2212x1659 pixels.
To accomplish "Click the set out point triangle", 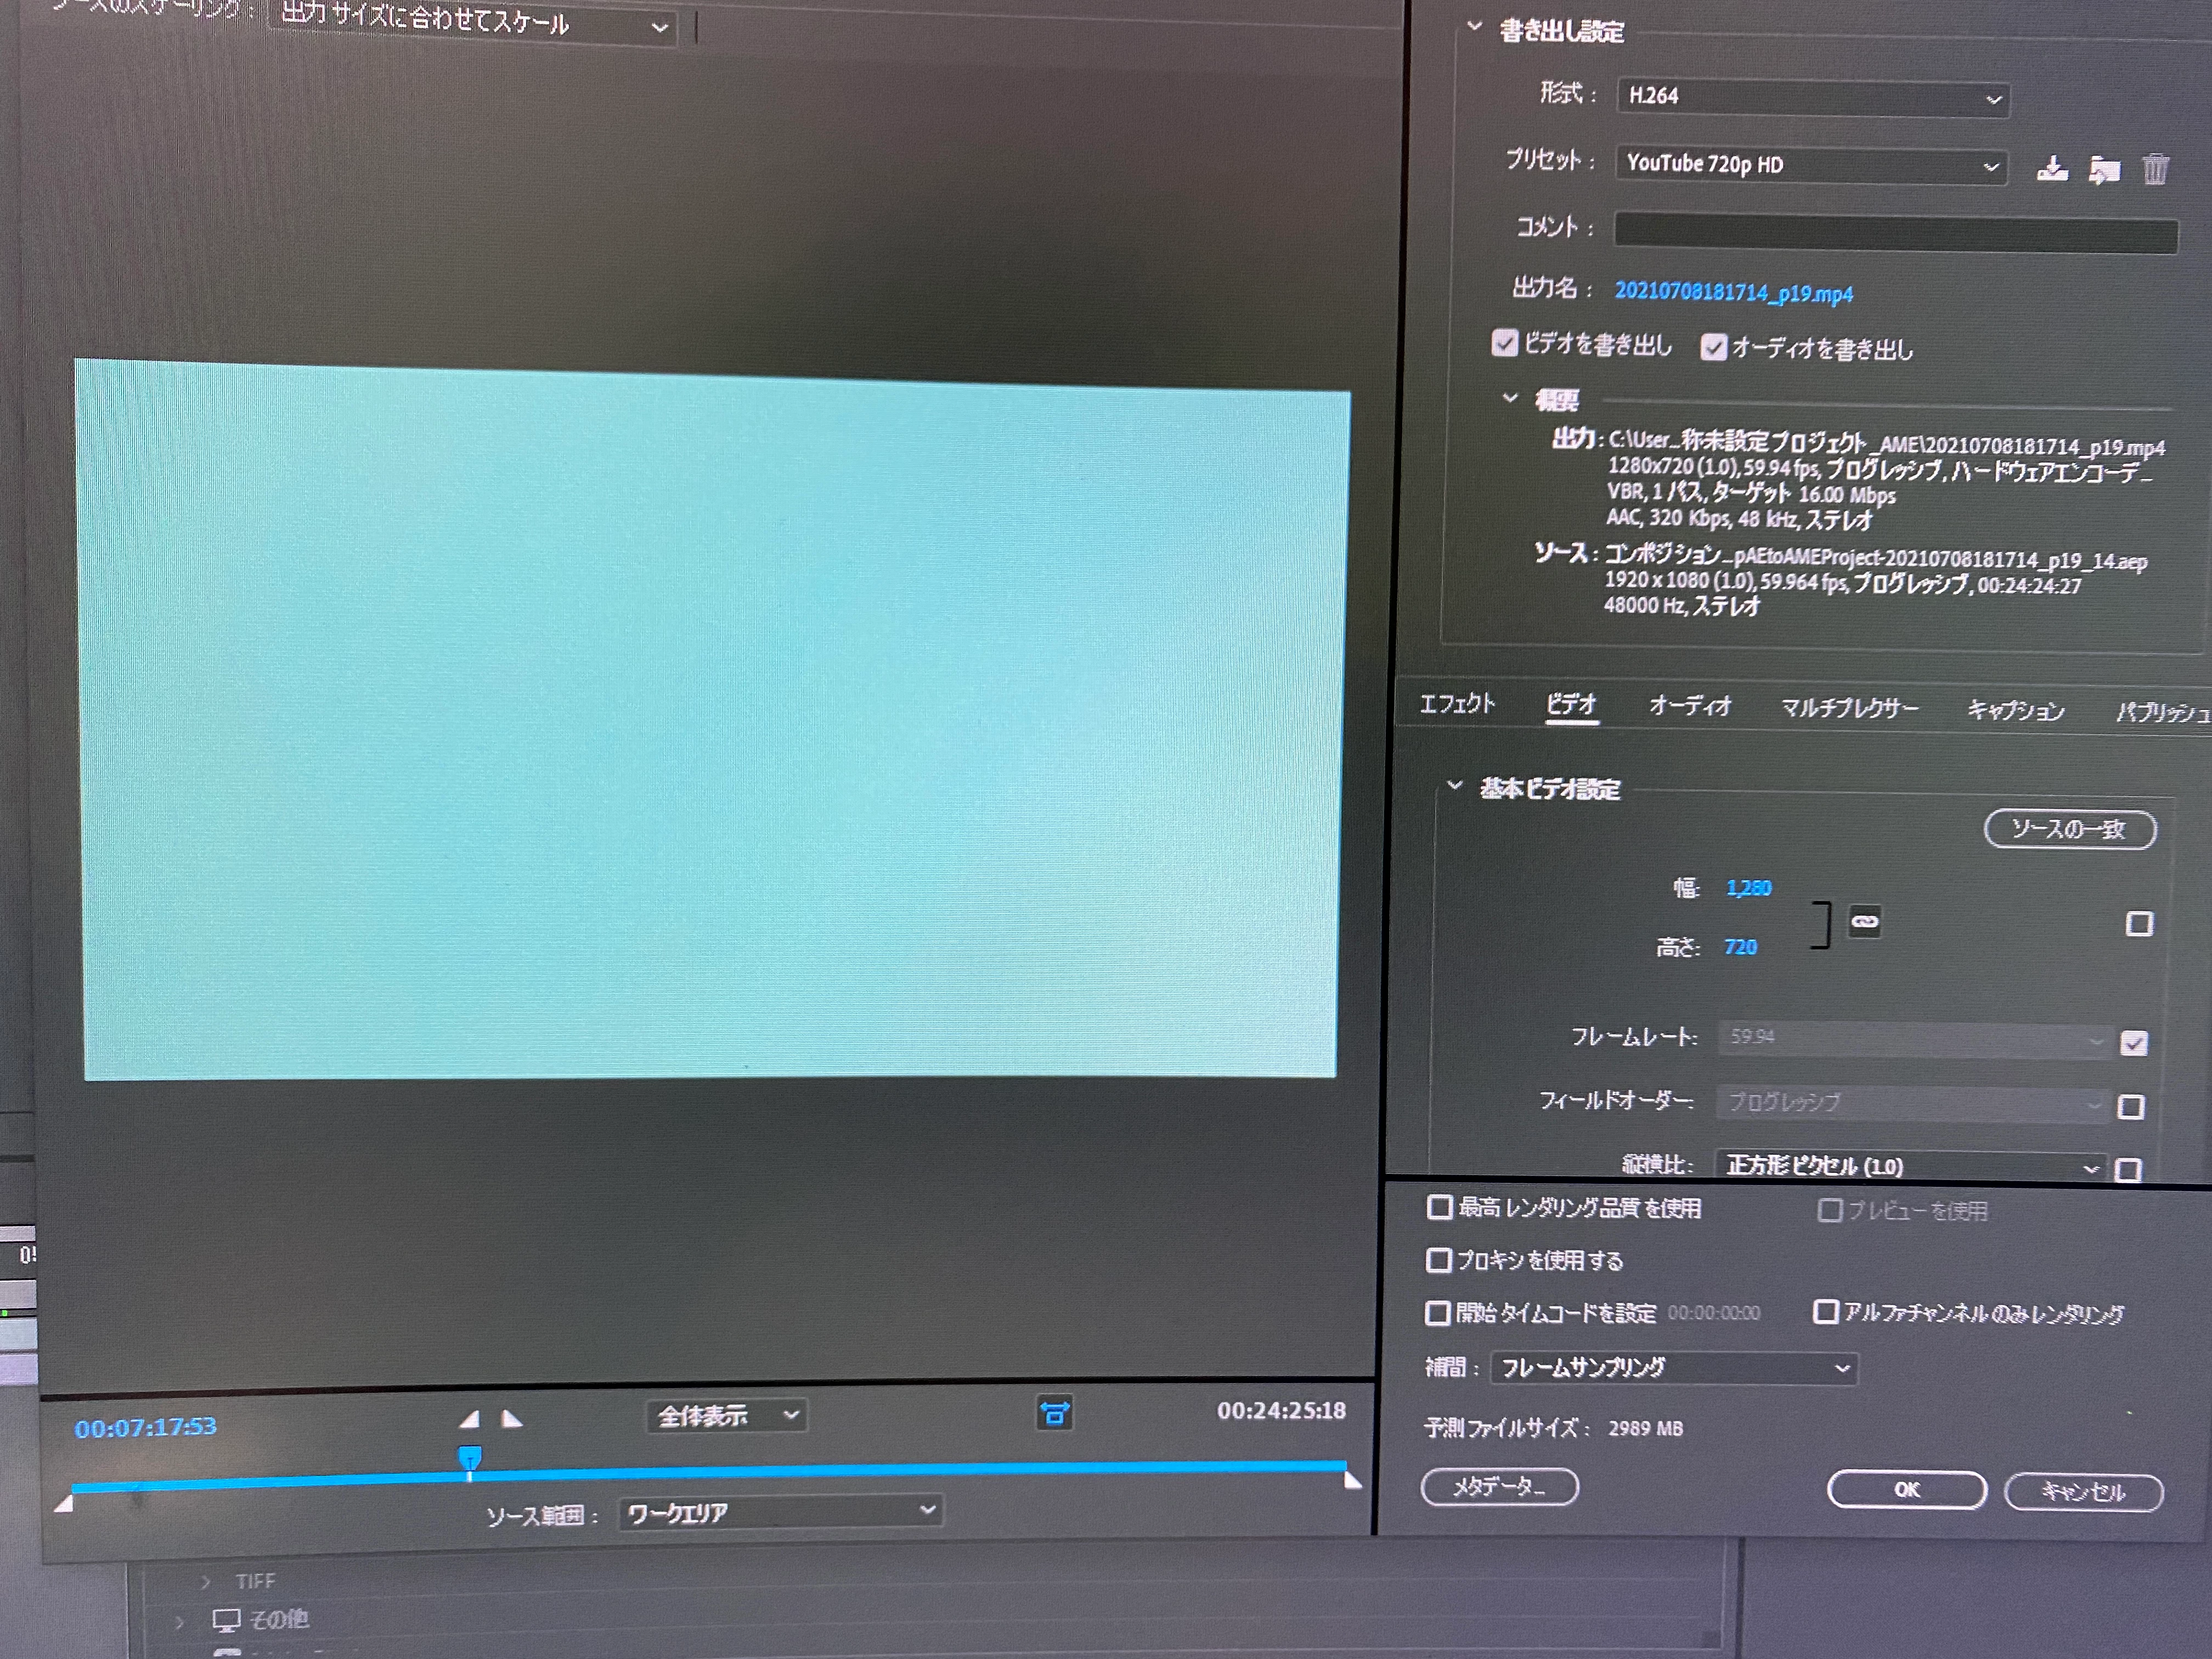I will coord(511,1418).
